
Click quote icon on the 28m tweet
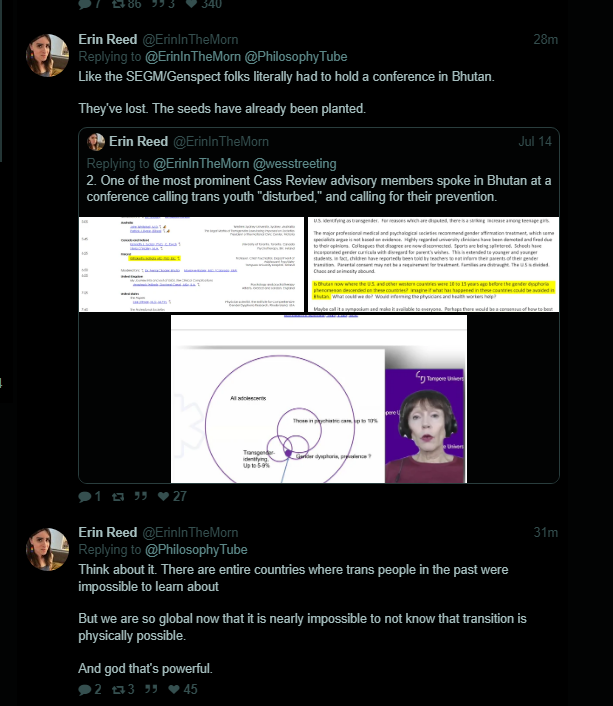tap(141, 496)
